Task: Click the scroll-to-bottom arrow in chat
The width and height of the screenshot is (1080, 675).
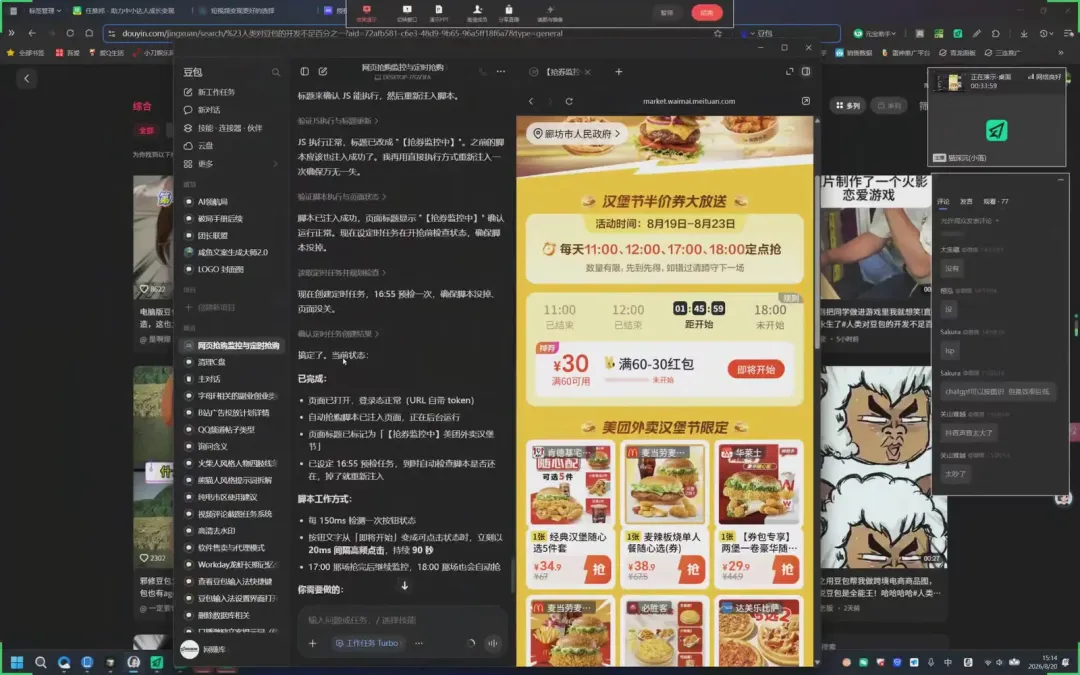Action: point(404,585)
